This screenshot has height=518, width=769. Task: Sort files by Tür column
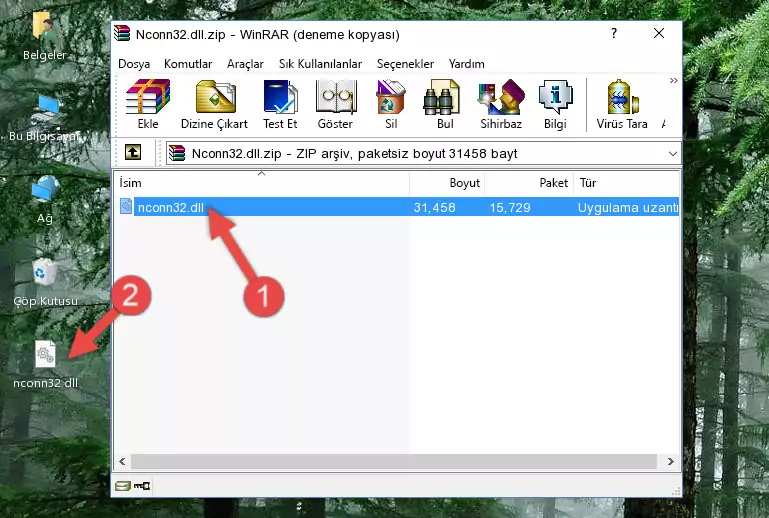[626, 183]
